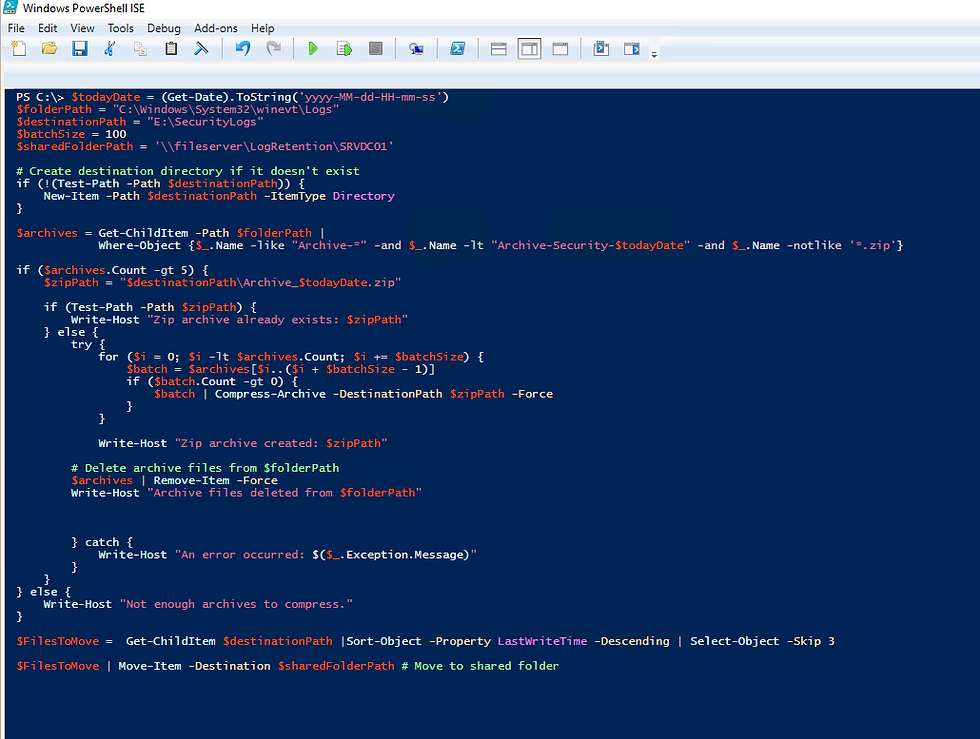Show script pane maximized
Image resolution: width=980 pixels, height=739 pixels.
pos(561,49)
